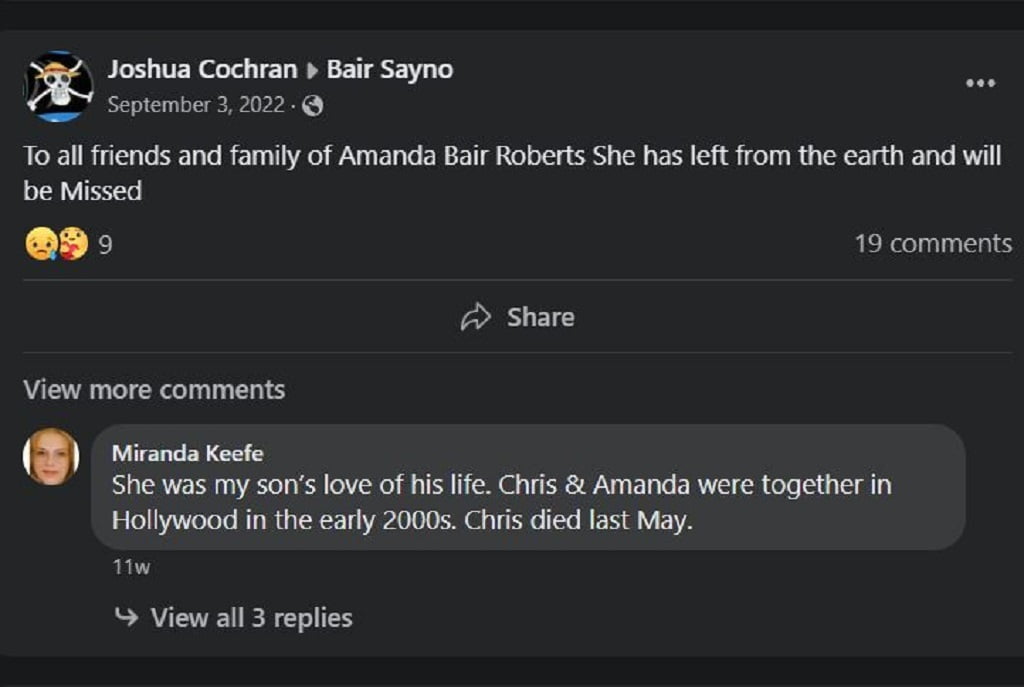Click the 11w comment timestamp
This screenshot has width=1024, height=687.
[131, 566]
